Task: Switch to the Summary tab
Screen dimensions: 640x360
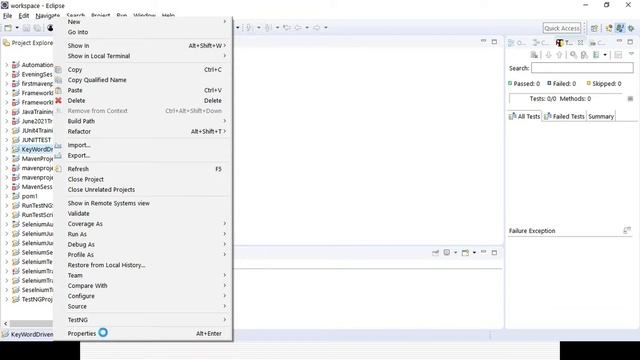Action: [x=601, y=116]
